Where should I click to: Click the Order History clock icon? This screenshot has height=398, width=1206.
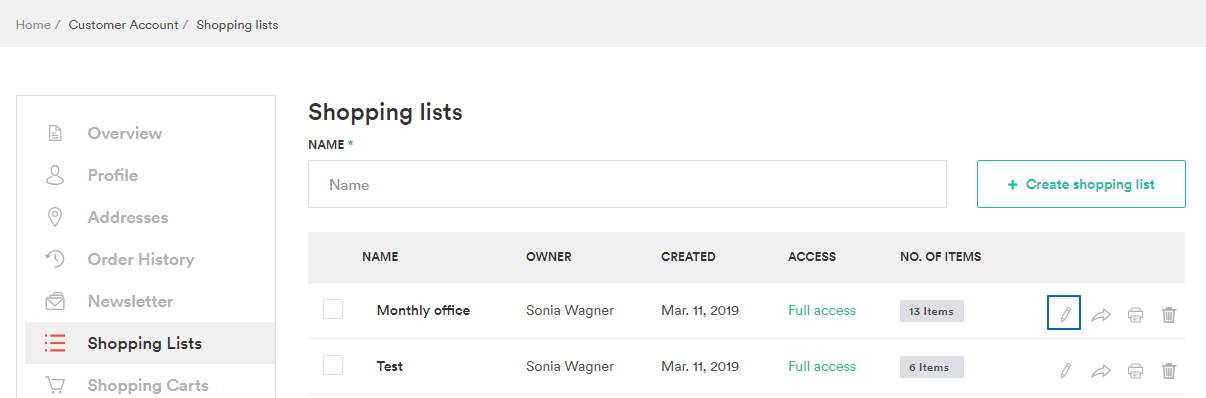coord(55,259)
